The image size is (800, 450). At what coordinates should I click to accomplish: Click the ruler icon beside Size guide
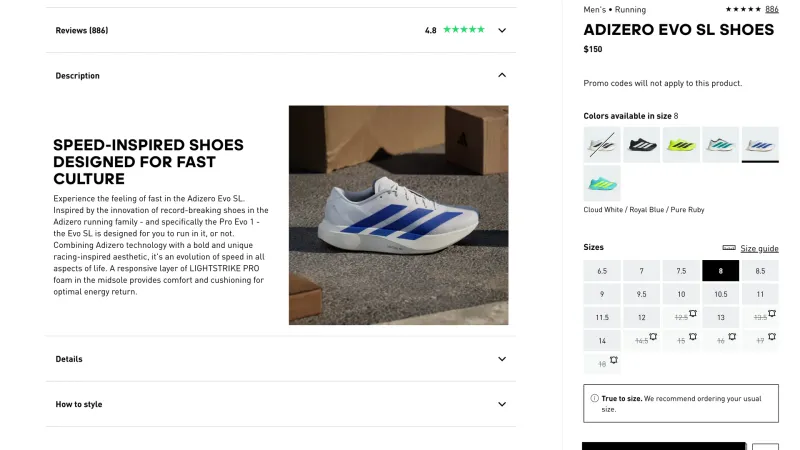coord(729,248)
